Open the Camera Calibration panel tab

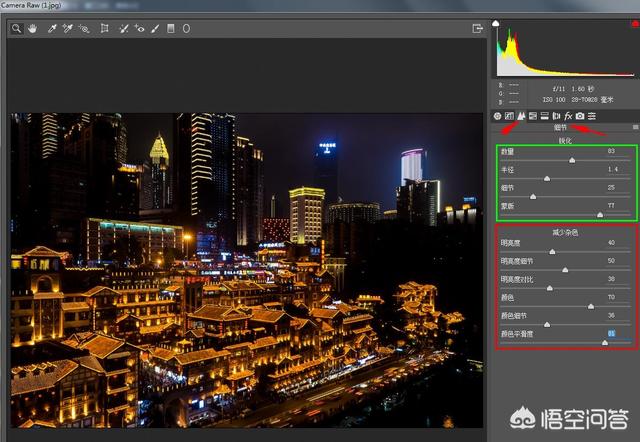580,116
